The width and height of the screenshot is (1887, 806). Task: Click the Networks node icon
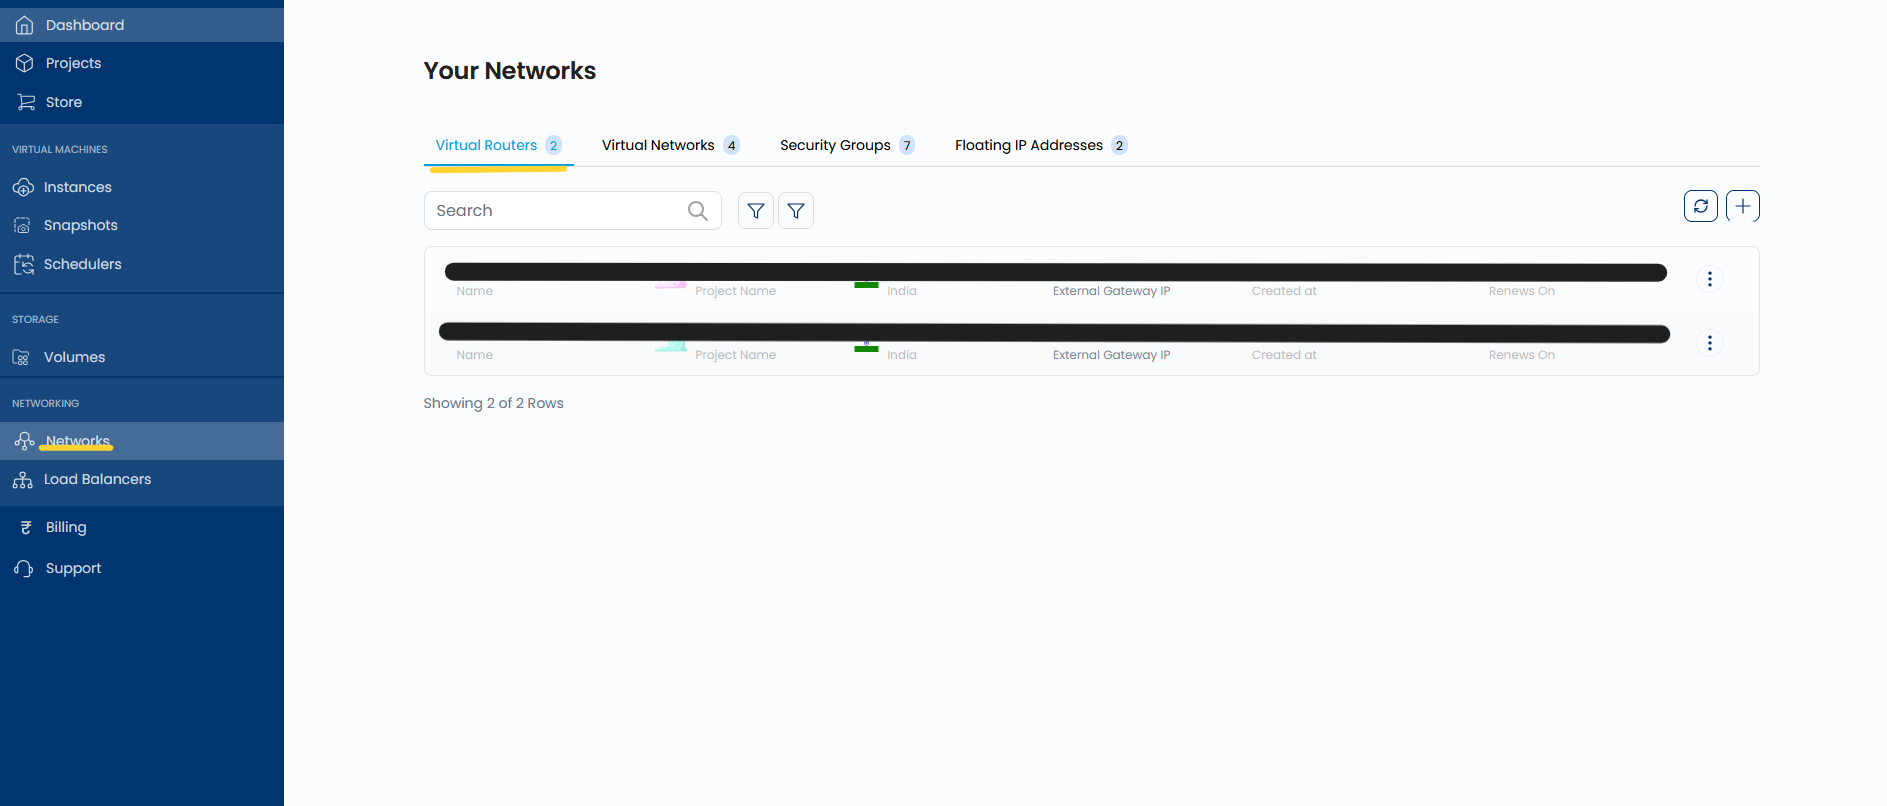[24, 441]
